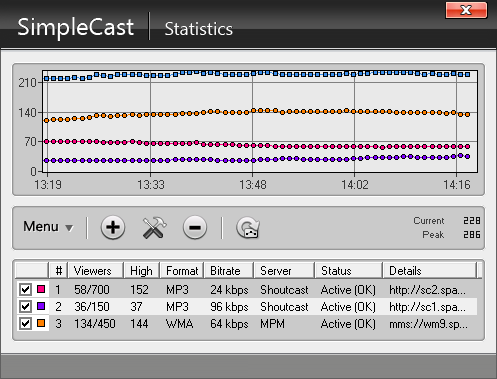Screen dimensions: 497x379
Task: Sort by the Viewers column header
Action: 96,271
